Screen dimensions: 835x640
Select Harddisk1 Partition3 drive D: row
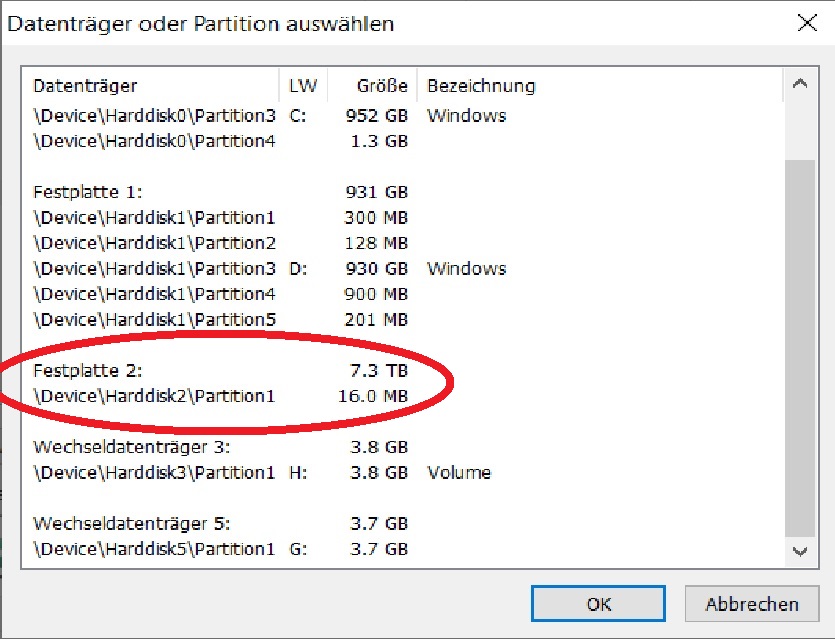pyautogui.click(x=403, y=268)
